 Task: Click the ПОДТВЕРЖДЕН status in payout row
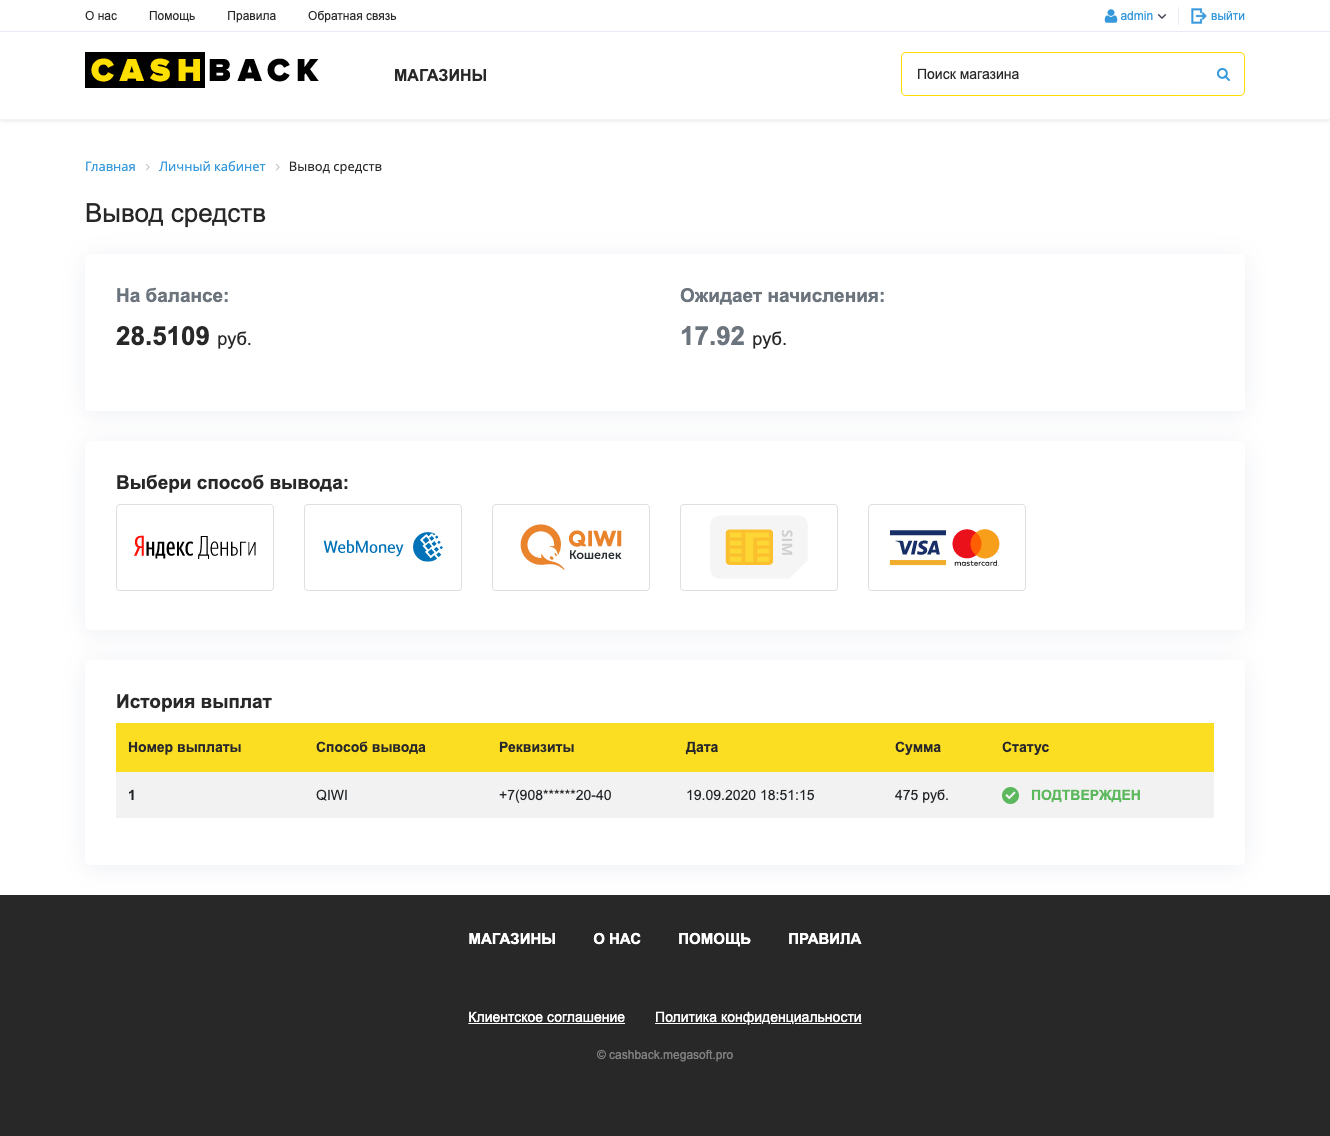coord(1085,795)
